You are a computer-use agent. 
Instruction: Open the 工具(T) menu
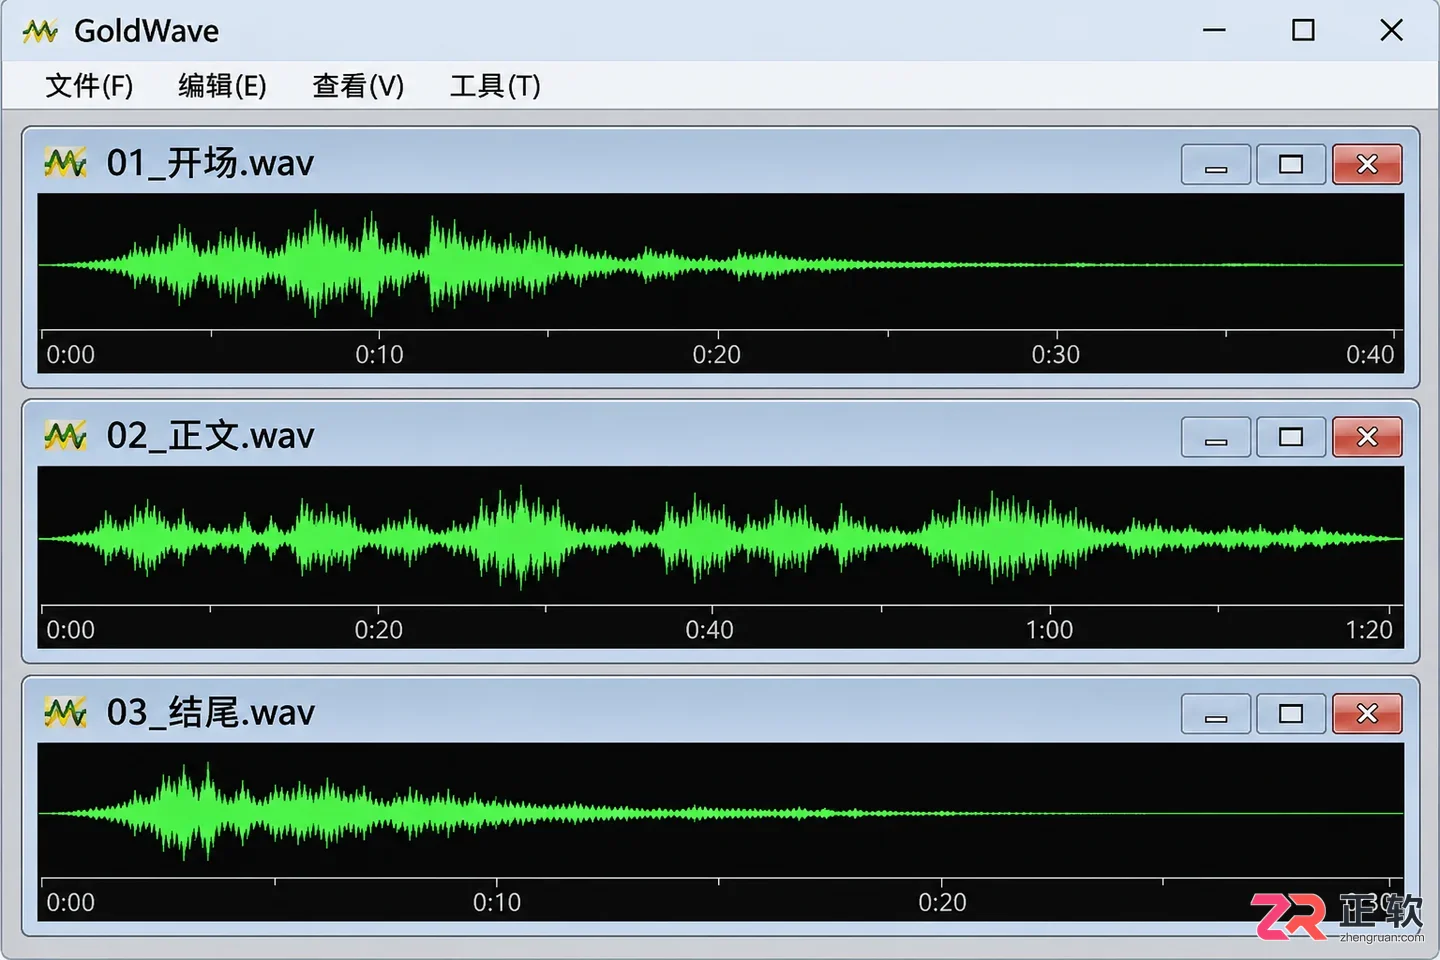[495, 86]
